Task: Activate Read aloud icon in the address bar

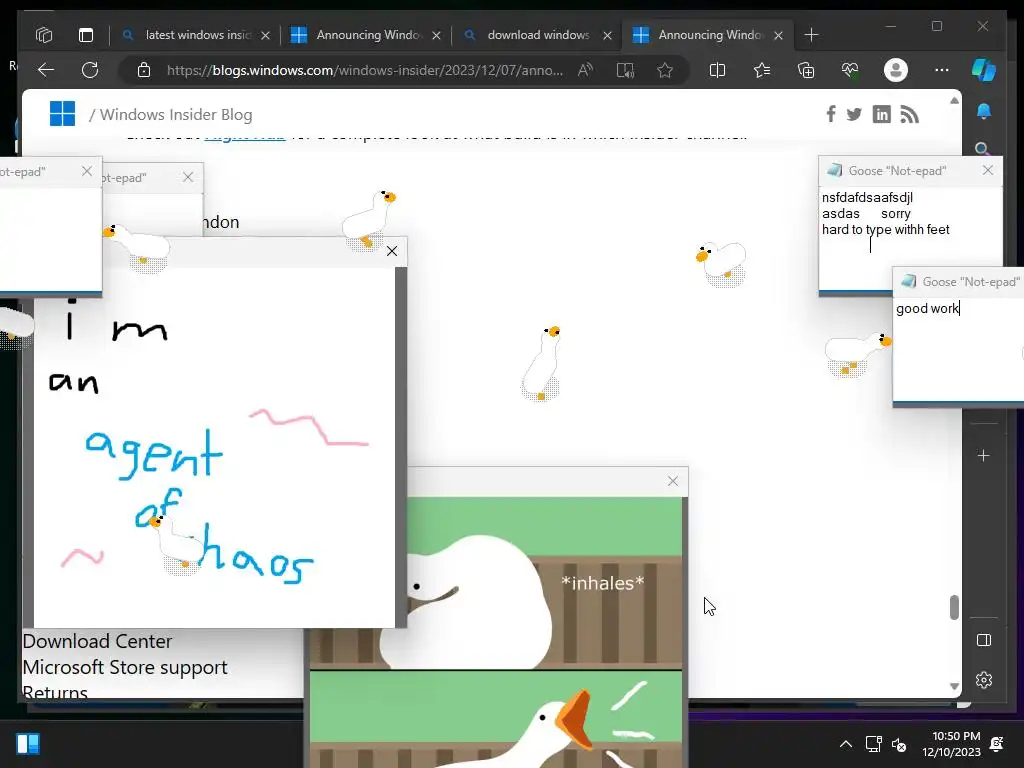Action: click(x=585, y=70)
